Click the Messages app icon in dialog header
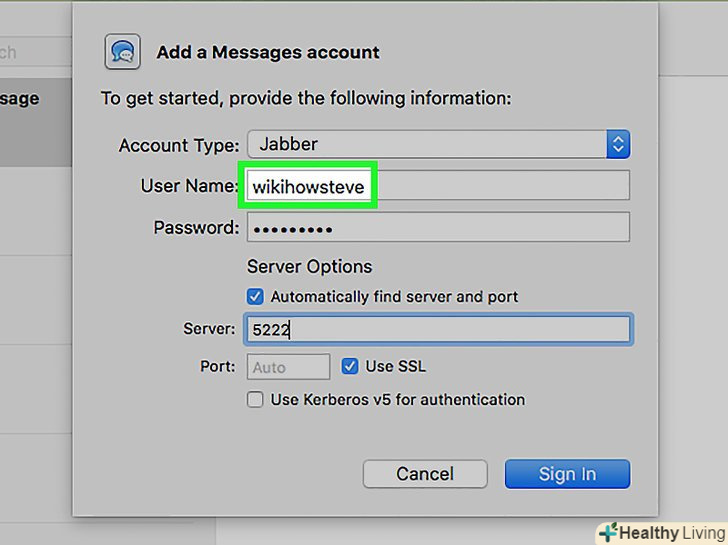The height and width of the screenshot is (545, 728). tap(123, 52)
